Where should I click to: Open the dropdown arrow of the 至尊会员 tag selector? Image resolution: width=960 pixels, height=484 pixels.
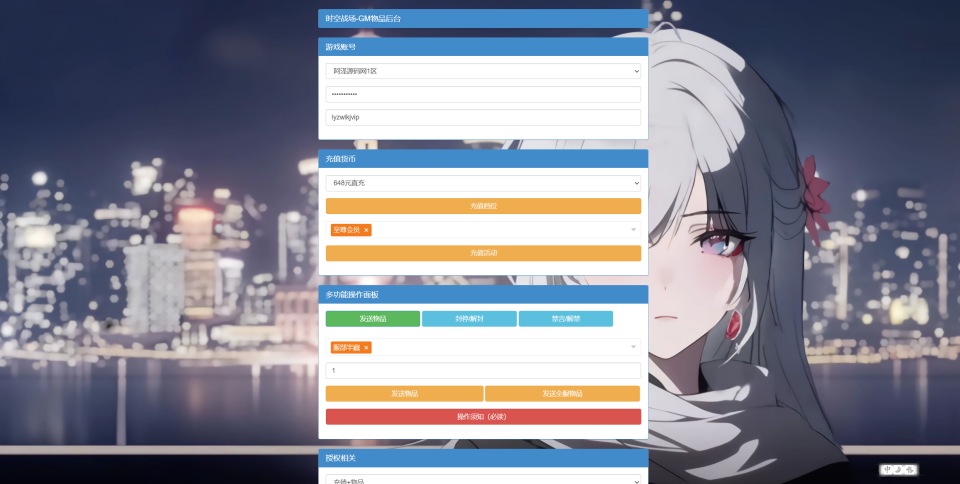click(x=633, y=230)
